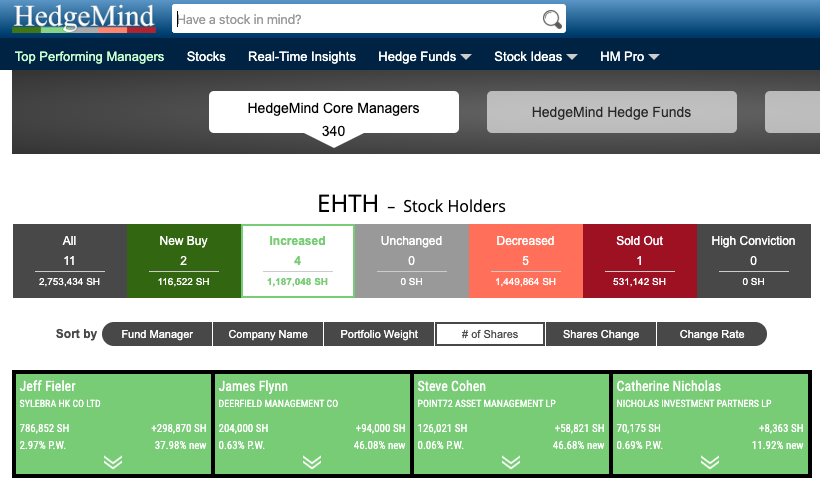Click the 786,852 SH value

click(44, 428)
